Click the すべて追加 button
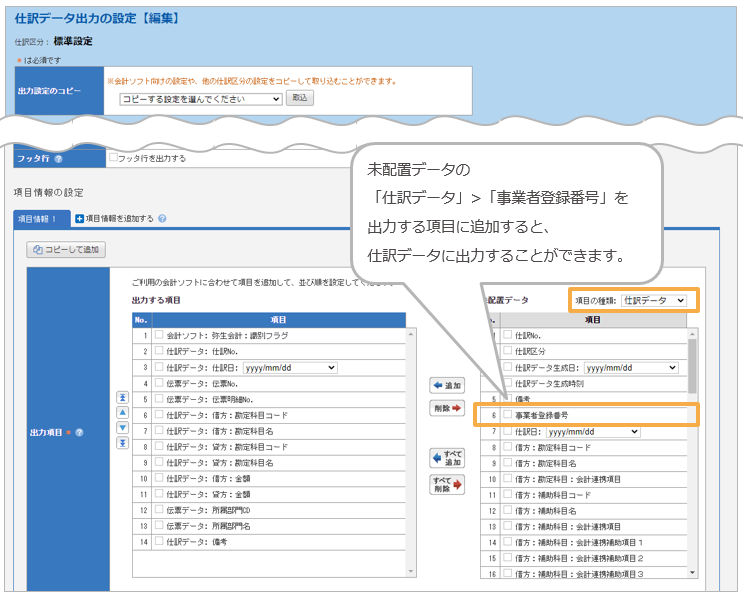The width and height of the screenshot is (743, 596). pyautogui.click(x=447, y=458)
